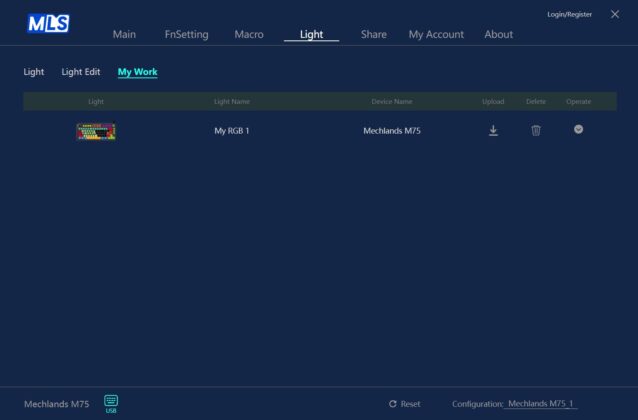Click the upload arrow for My RGB 1
The height and width of the screenshot is (420, 638).
[493, 130]
